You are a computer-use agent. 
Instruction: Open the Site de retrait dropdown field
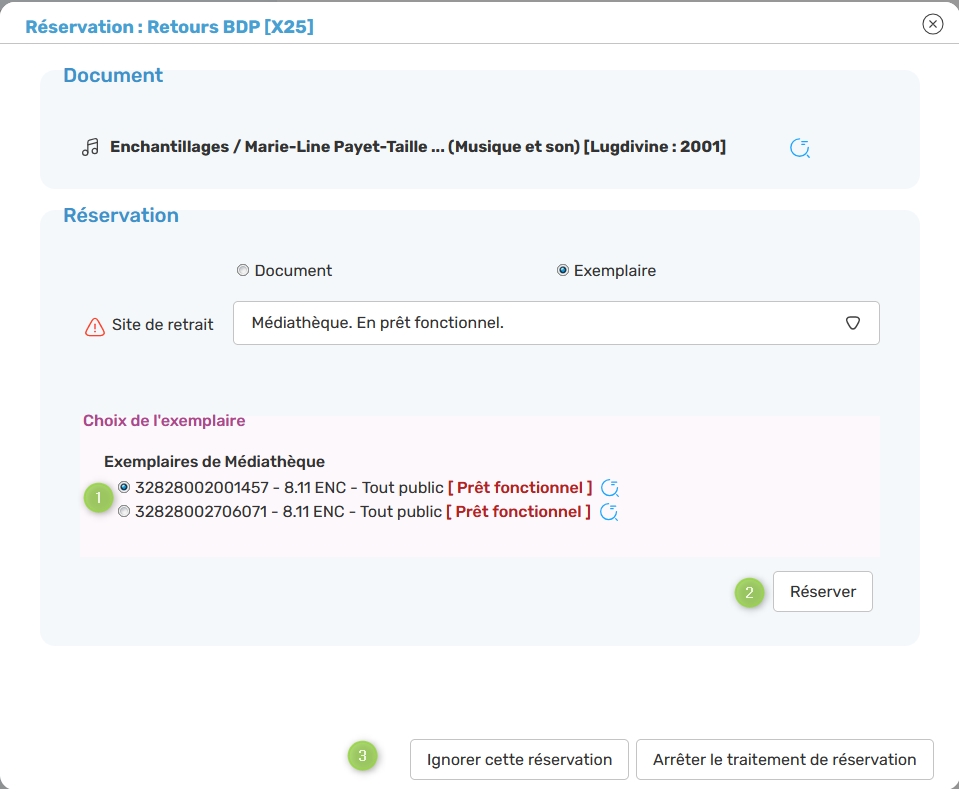[x=540, y=323]
